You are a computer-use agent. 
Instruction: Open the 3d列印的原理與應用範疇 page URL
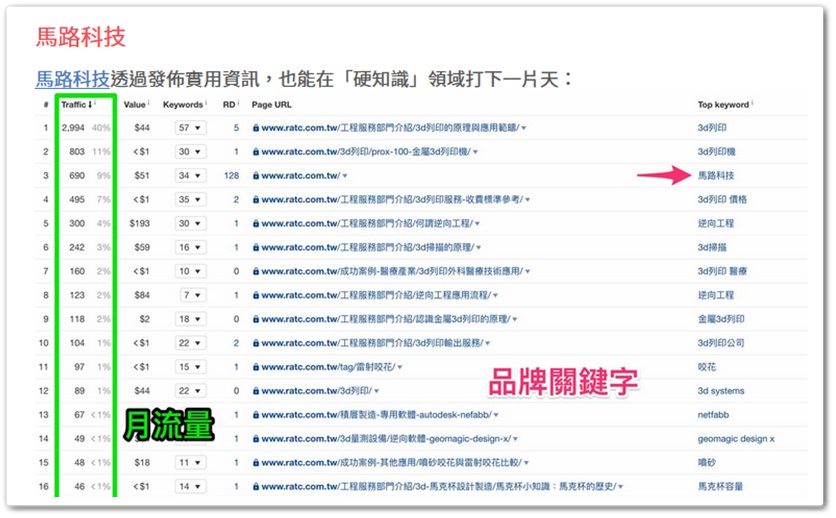coord(390,128)
